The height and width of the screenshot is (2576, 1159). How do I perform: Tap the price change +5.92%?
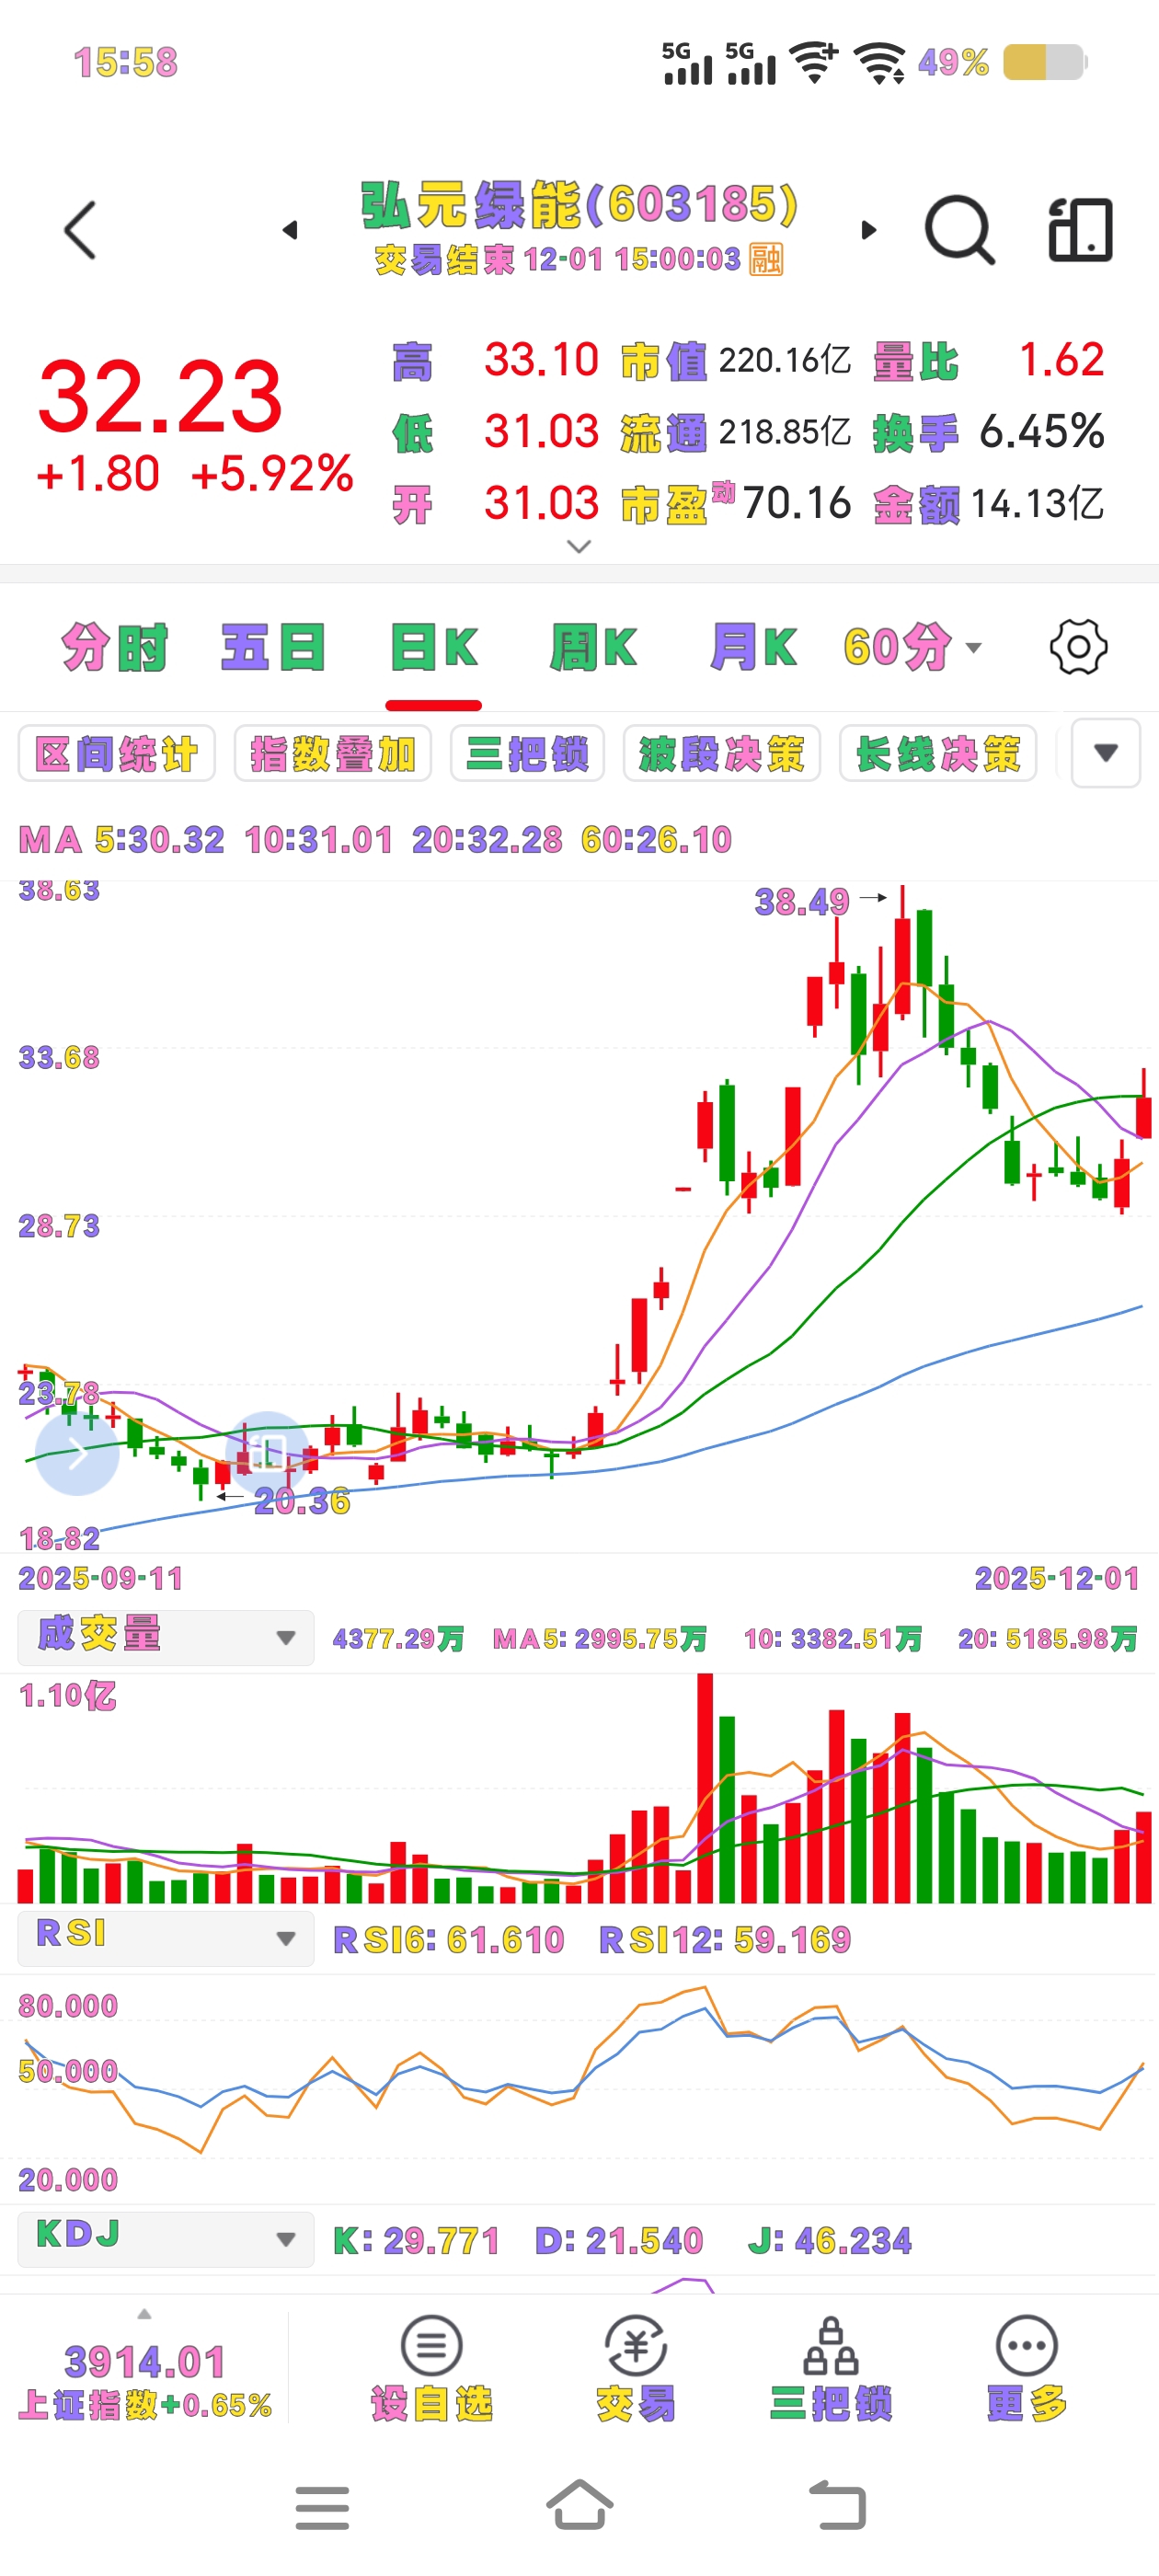(x=272, y=474)
